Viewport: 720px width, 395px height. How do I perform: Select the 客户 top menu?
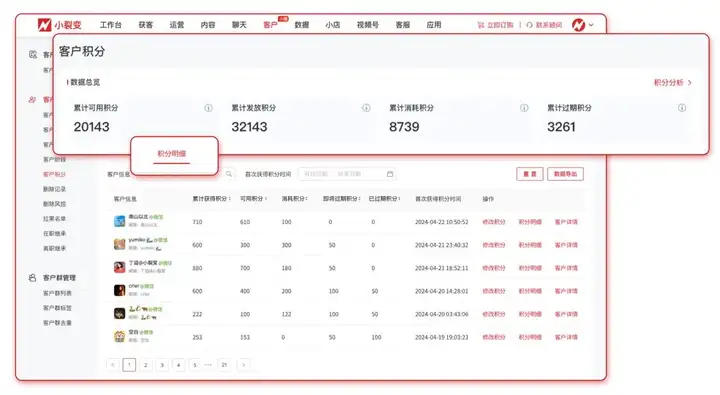[270, 25]
